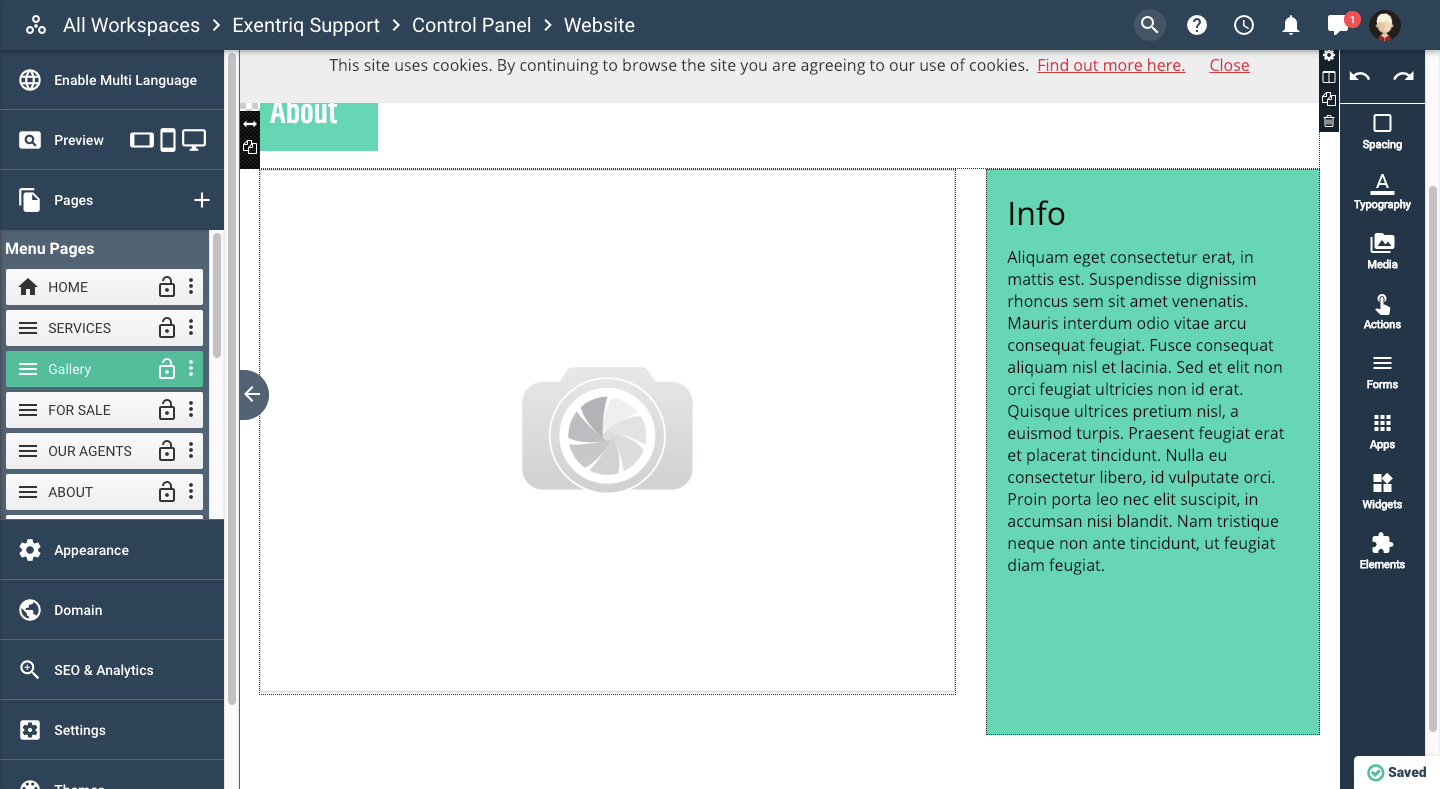Open the Actions panel
The width and height of the screenshot is (1440, 789).
(x=1382, y=311)
